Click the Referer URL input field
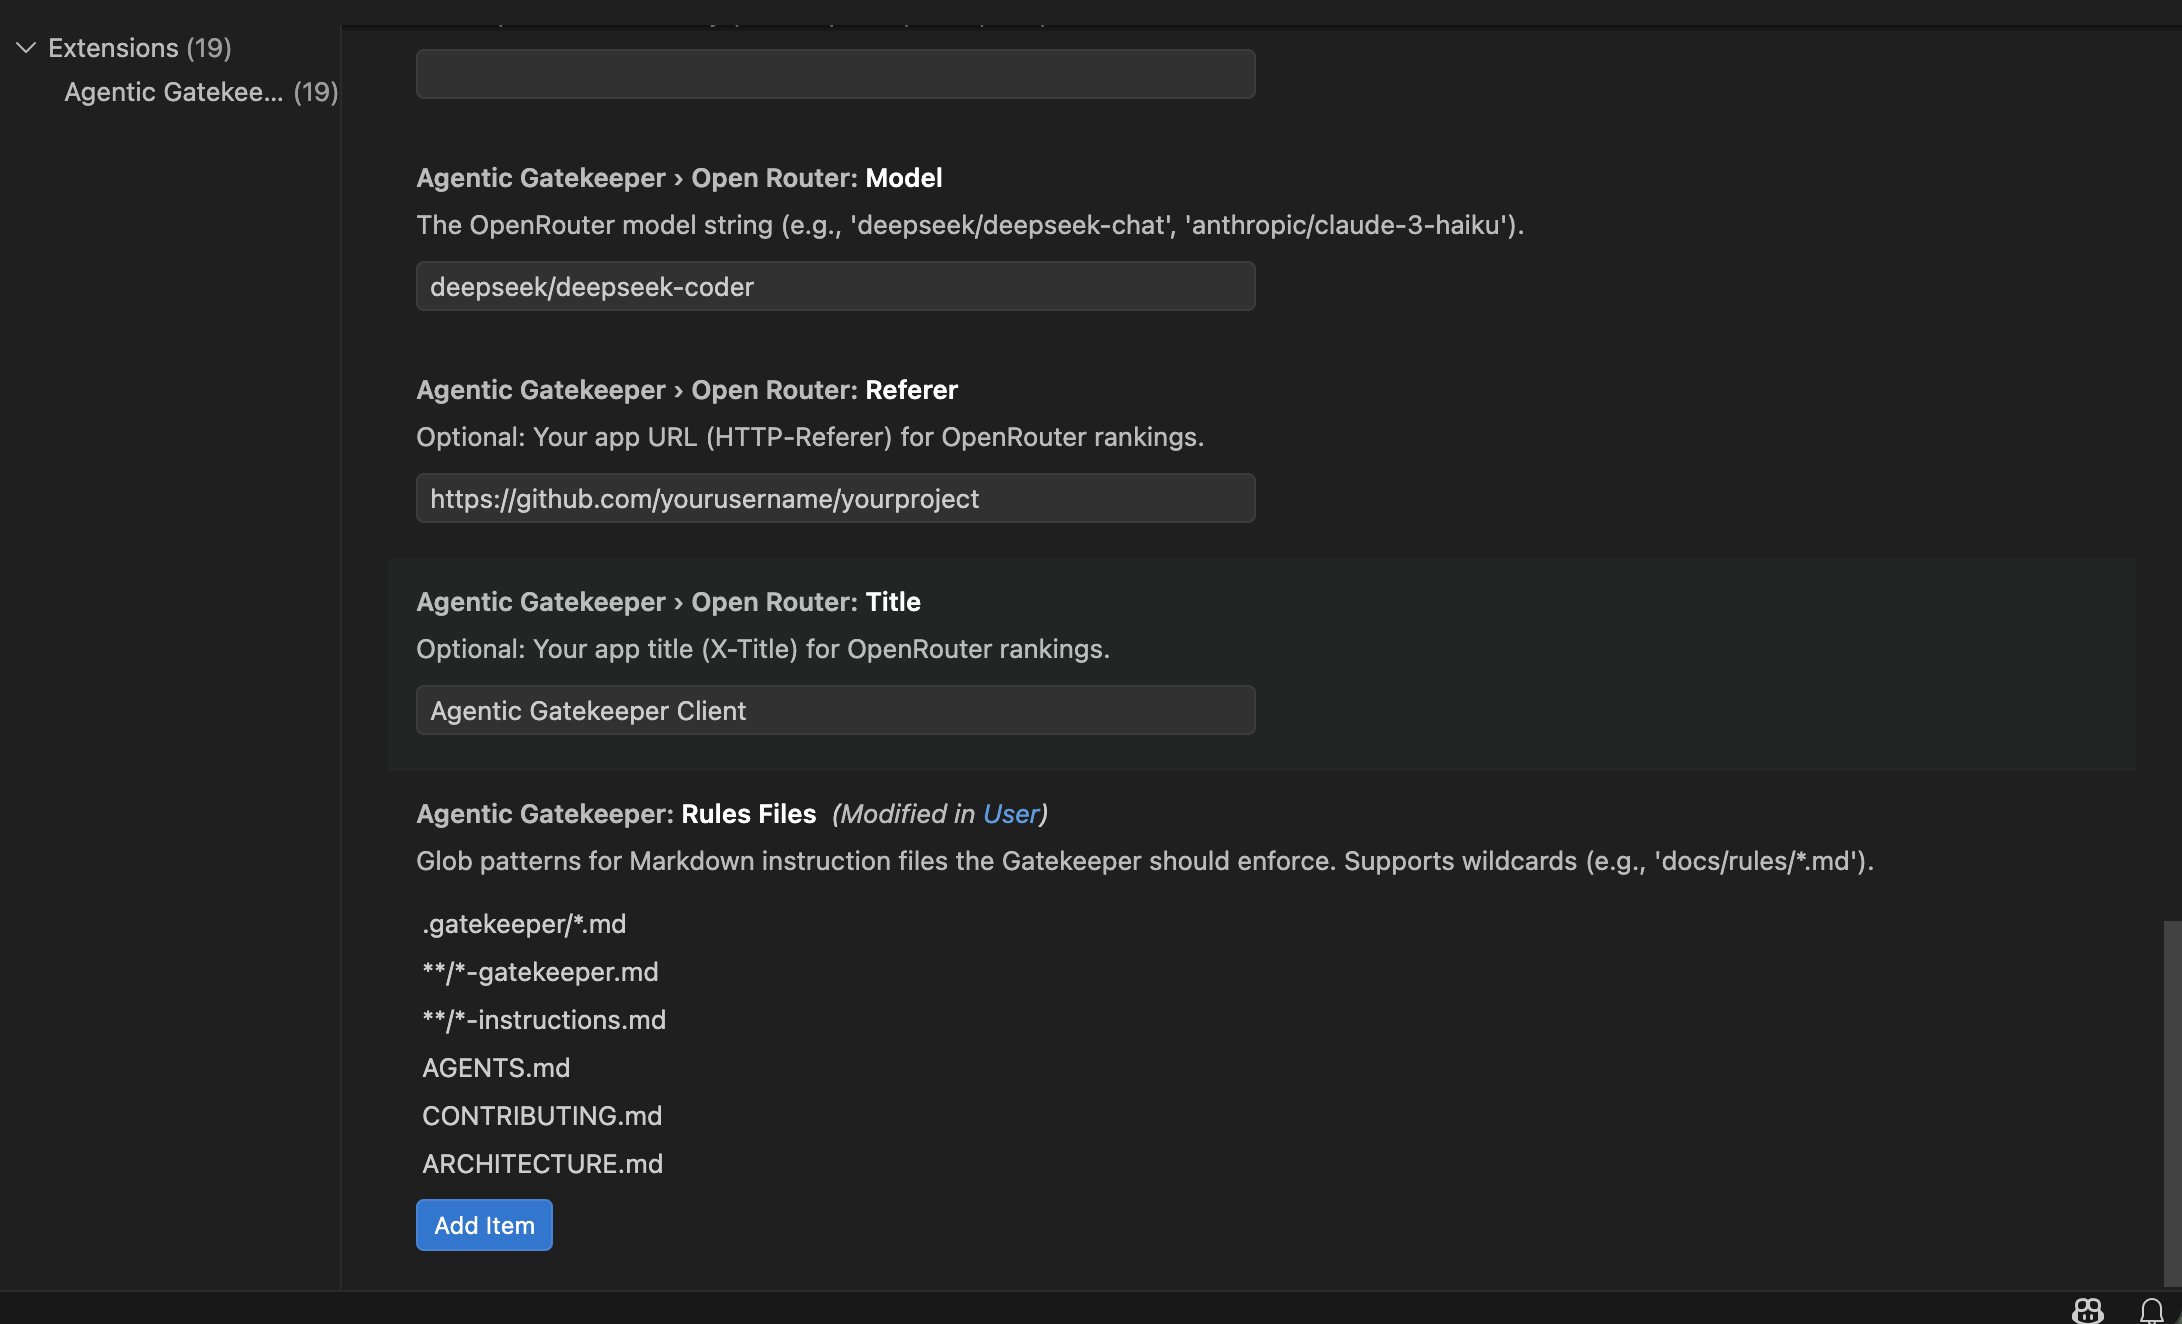The image size is (2182, 1324). (835, 498)
